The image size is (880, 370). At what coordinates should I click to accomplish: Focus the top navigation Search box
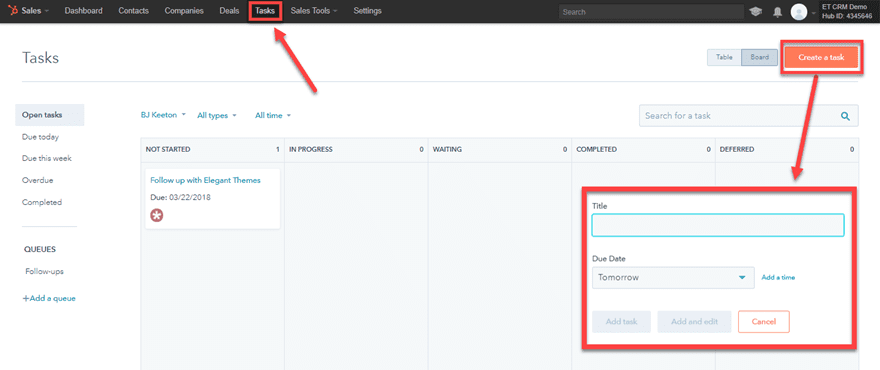click(x=652, y=12)
